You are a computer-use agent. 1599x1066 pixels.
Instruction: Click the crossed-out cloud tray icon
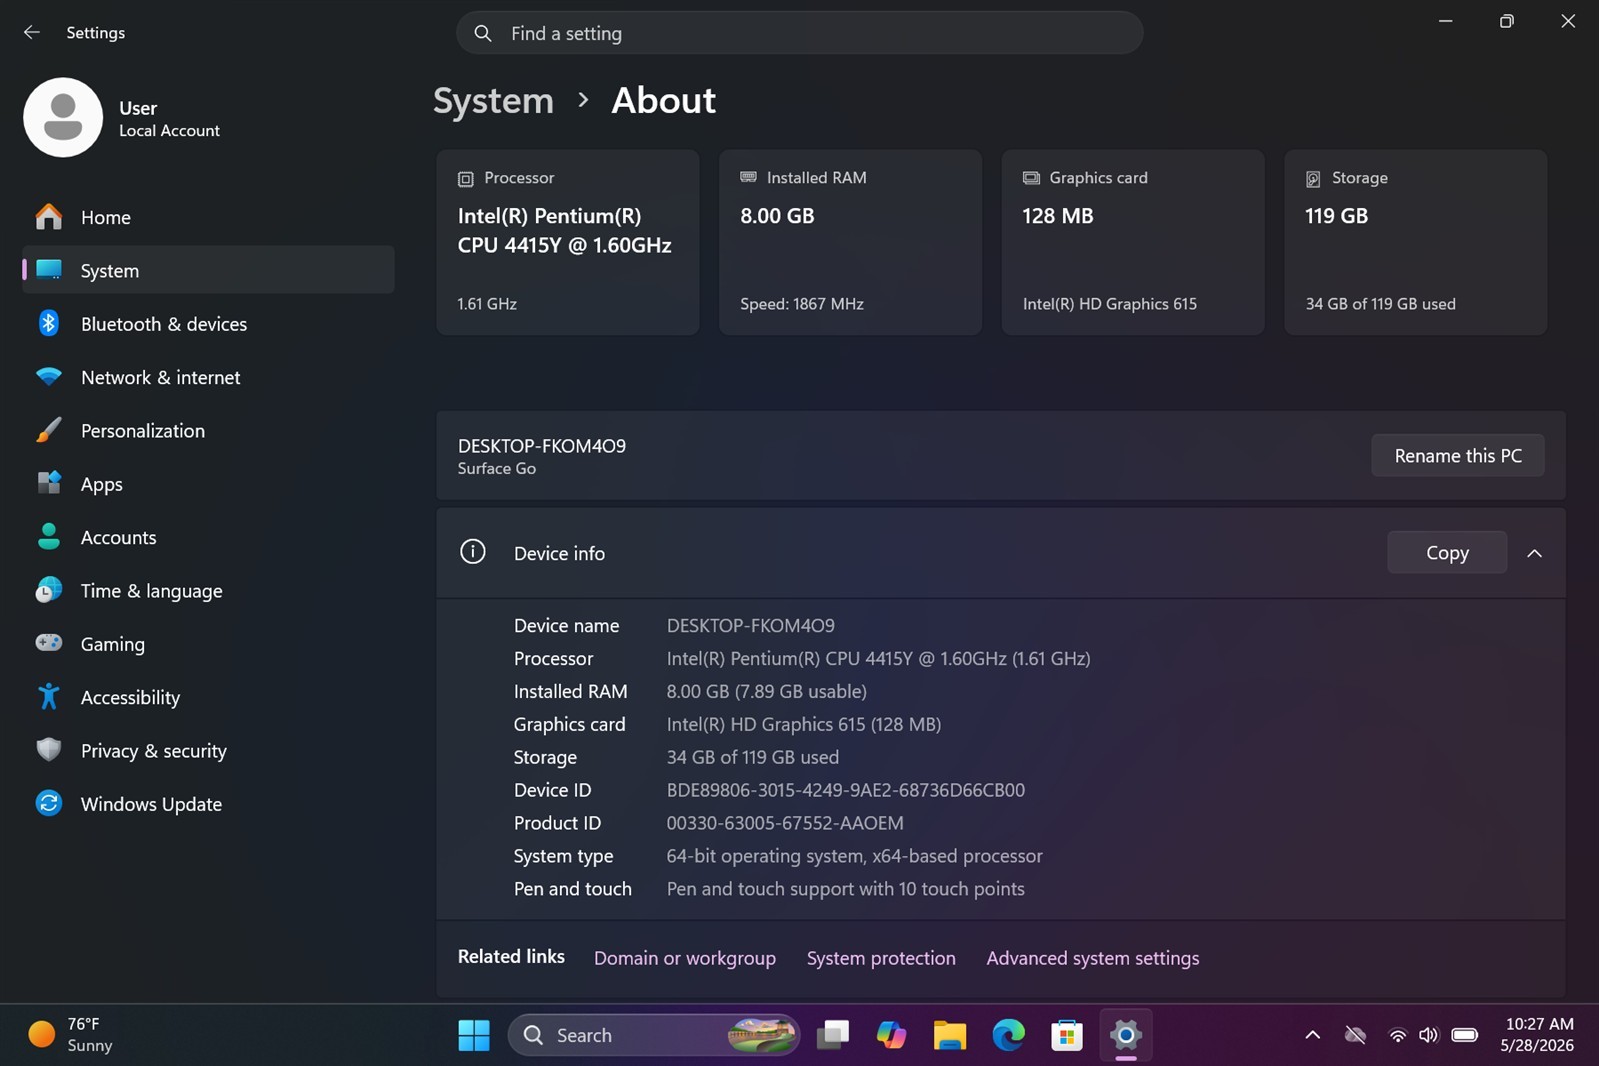coord(1355,1035)
